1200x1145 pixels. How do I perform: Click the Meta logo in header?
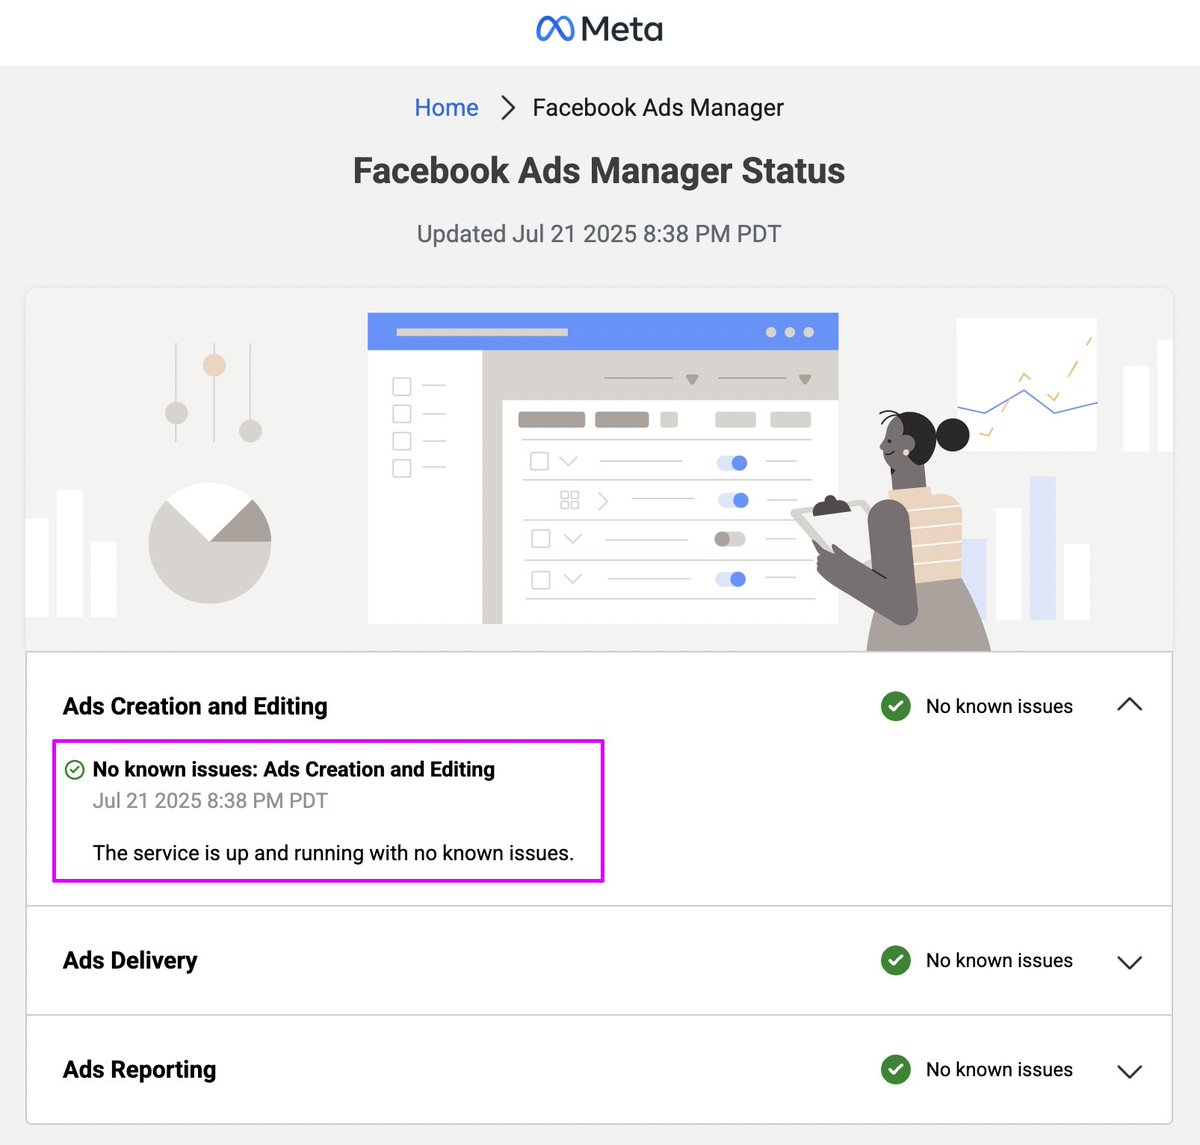click(x=599, y=29)
